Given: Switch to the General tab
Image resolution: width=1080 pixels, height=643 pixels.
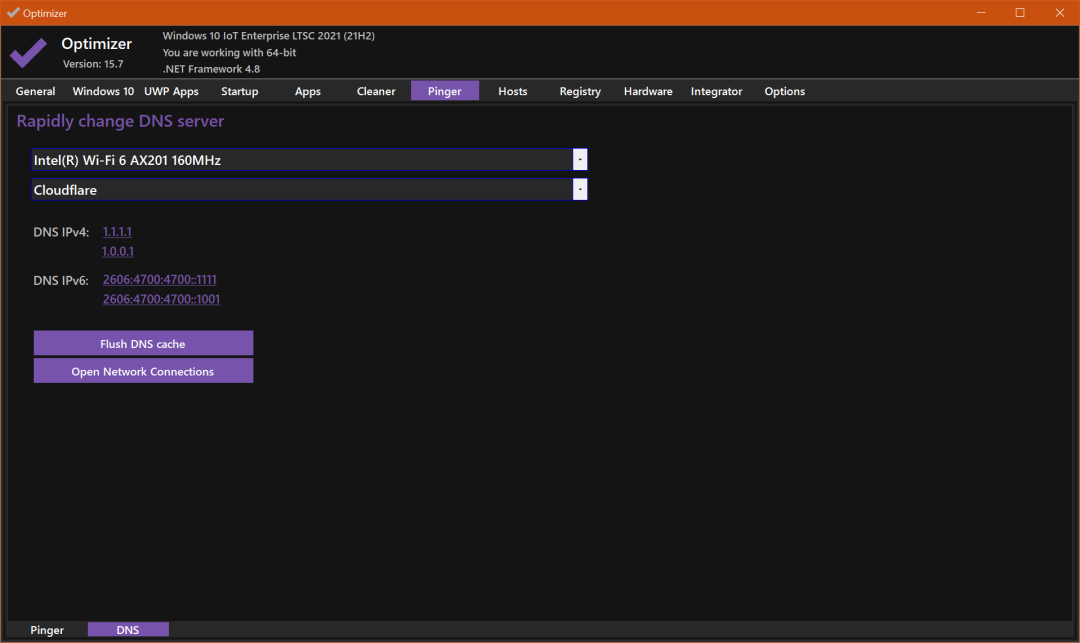Looking at the screenshot, I should pyautogui.click(x=35, y=91).
